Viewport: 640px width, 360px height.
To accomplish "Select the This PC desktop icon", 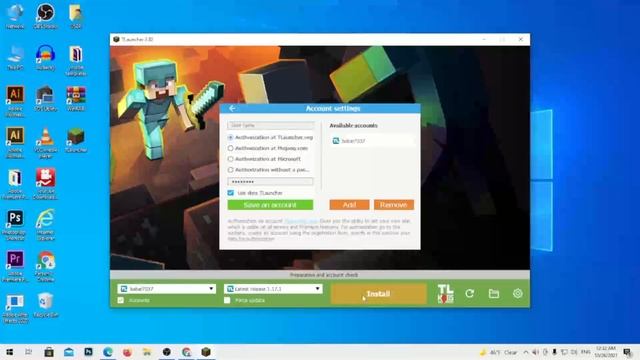I will point(15,58).
